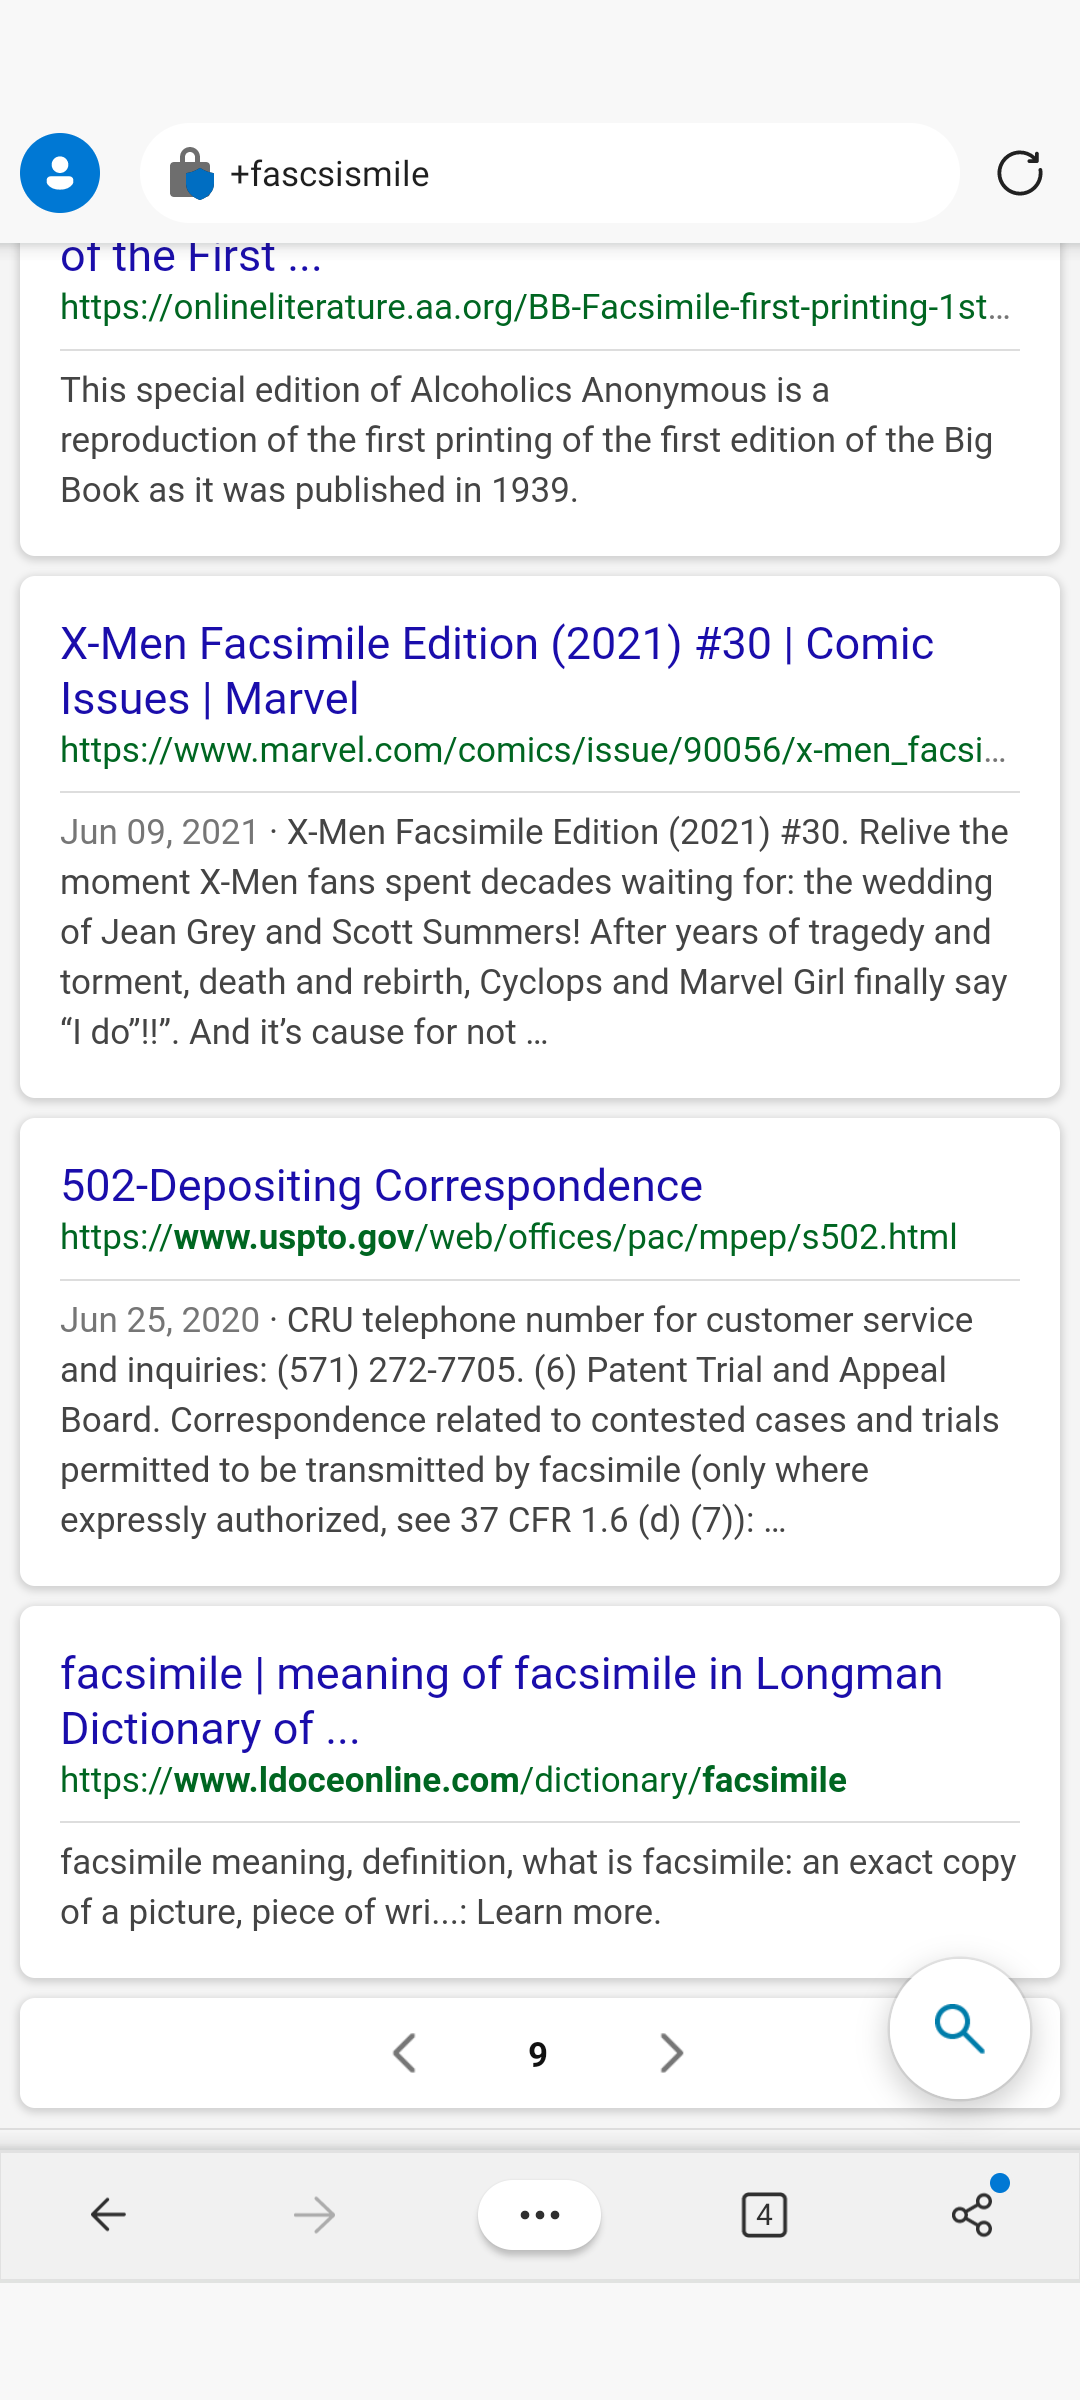Tap the profile account icon
Screen dimensions: 1080x2400
pos(60,173)
